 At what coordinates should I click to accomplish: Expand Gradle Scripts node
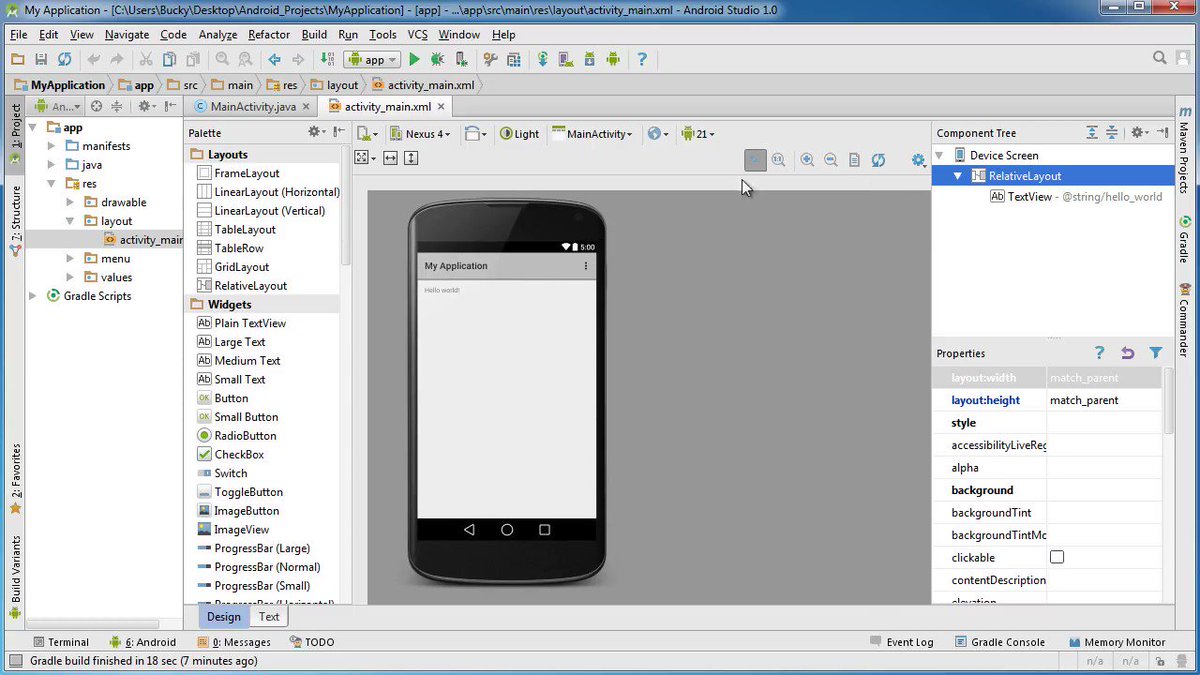[33, 296]
